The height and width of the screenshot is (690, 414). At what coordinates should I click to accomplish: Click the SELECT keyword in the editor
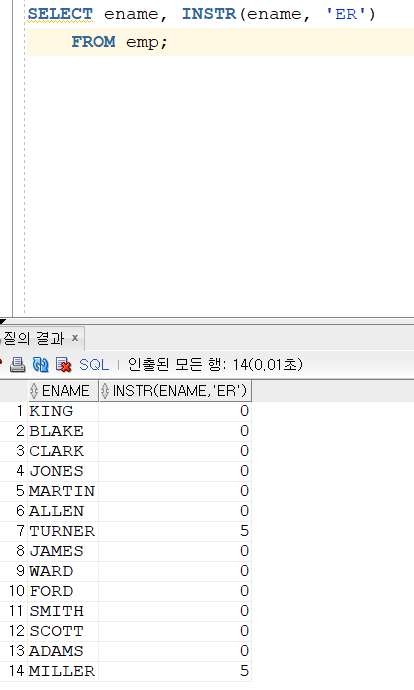point(60,14)
